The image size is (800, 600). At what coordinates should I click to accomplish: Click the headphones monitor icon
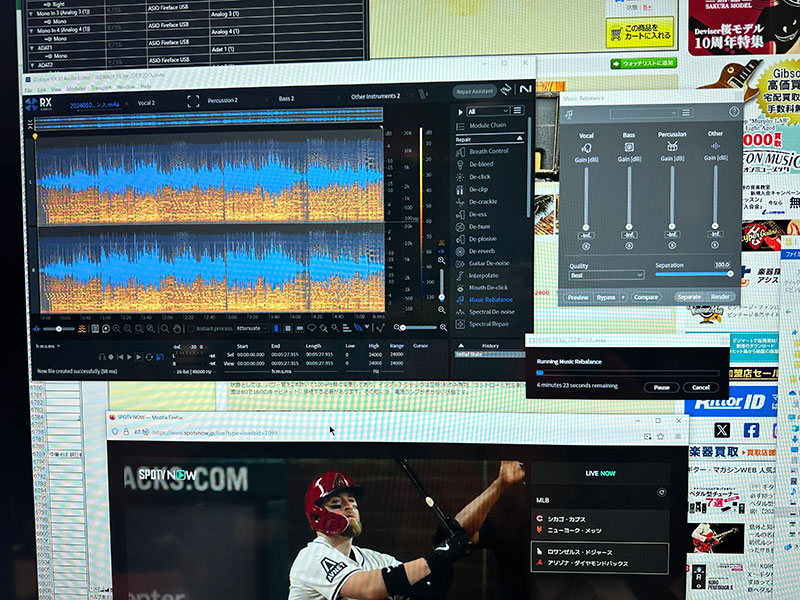[102, 357]
